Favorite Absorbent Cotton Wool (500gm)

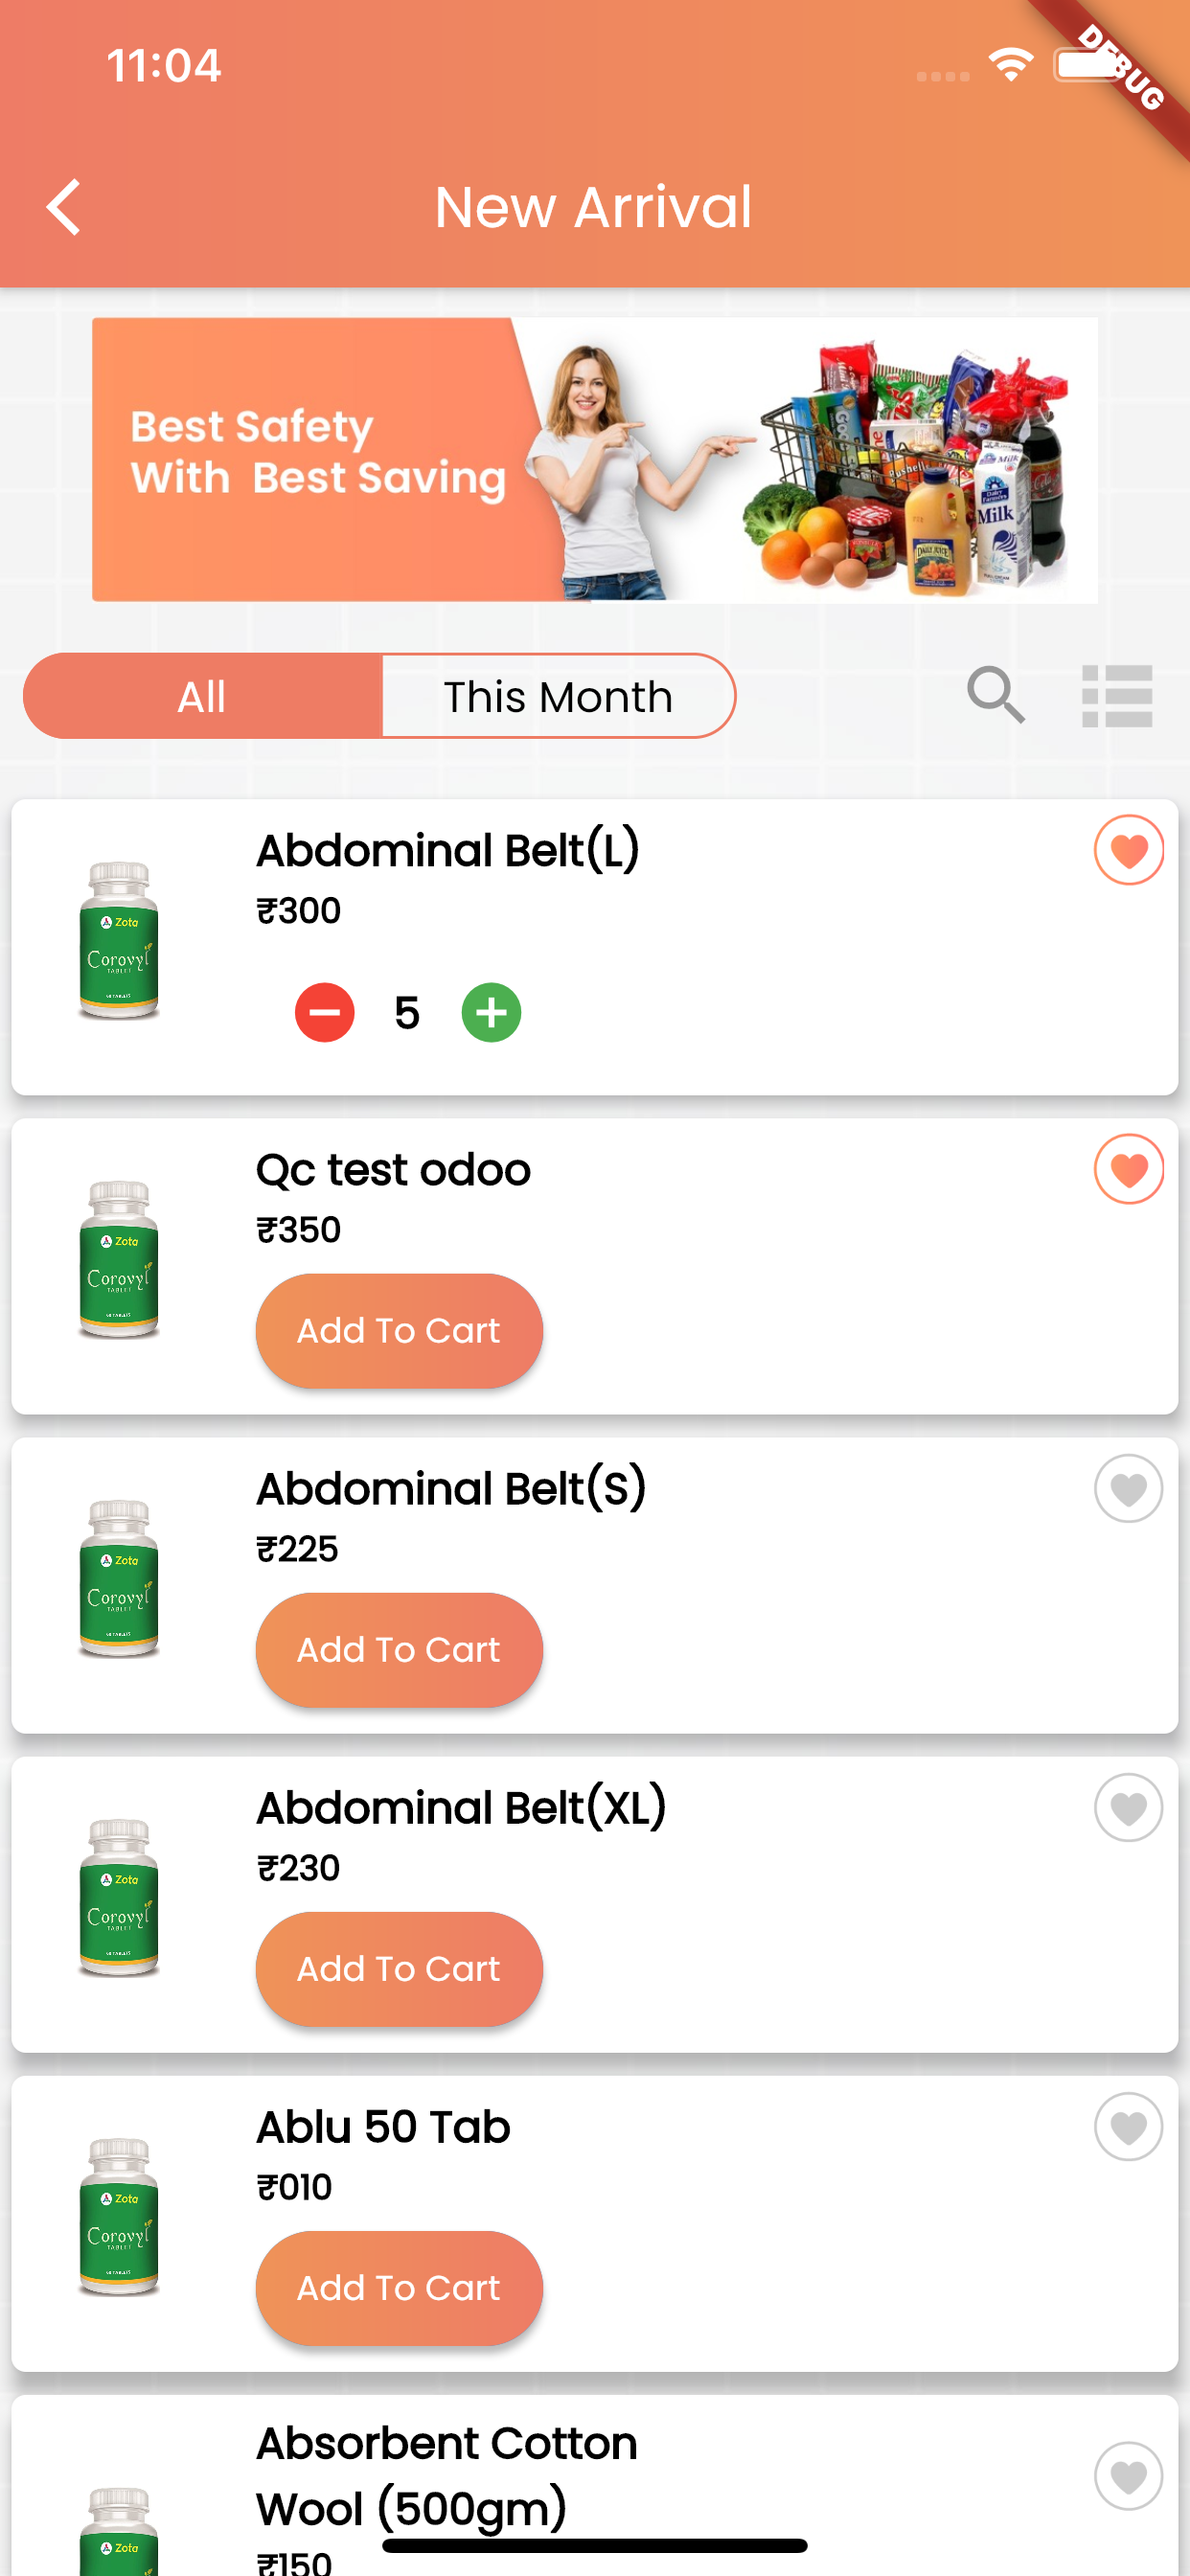1128,2476
